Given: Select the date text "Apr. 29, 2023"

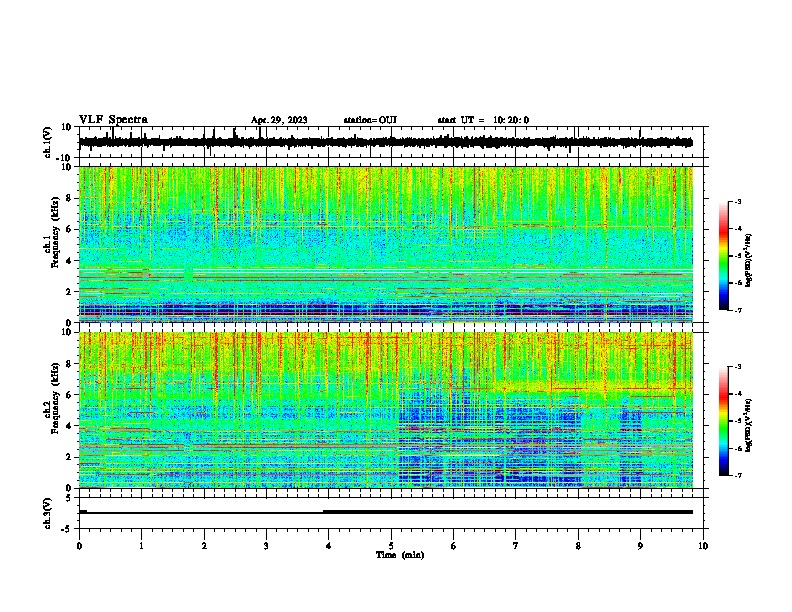Looking at the screenshot, I should (x=279, y=120).
